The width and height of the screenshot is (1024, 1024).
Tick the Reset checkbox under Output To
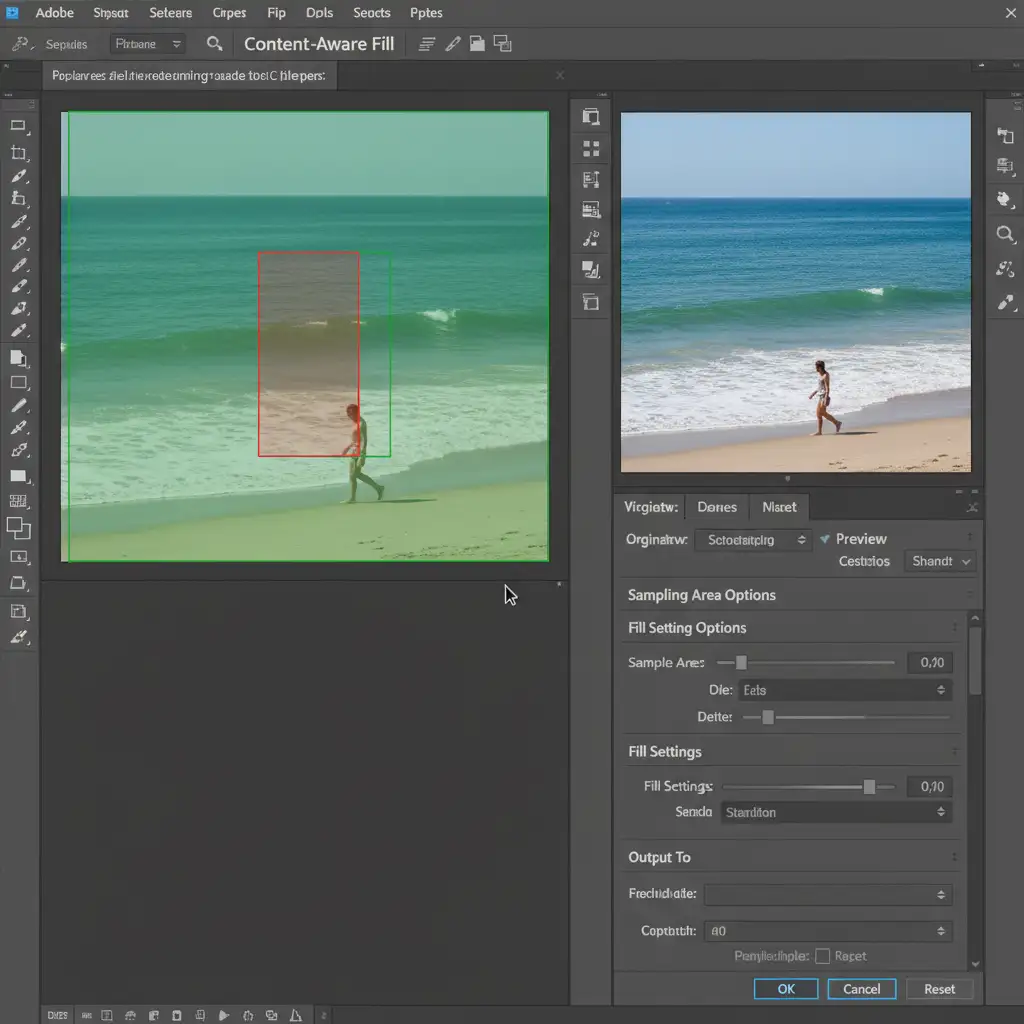click(x=823, y=956)
